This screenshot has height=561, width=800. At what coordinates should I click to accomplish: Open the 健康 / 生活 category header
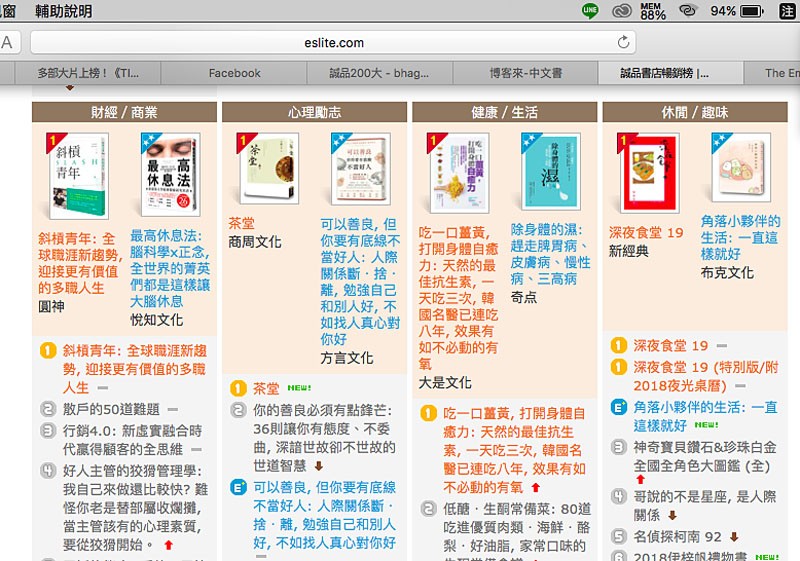504,112
